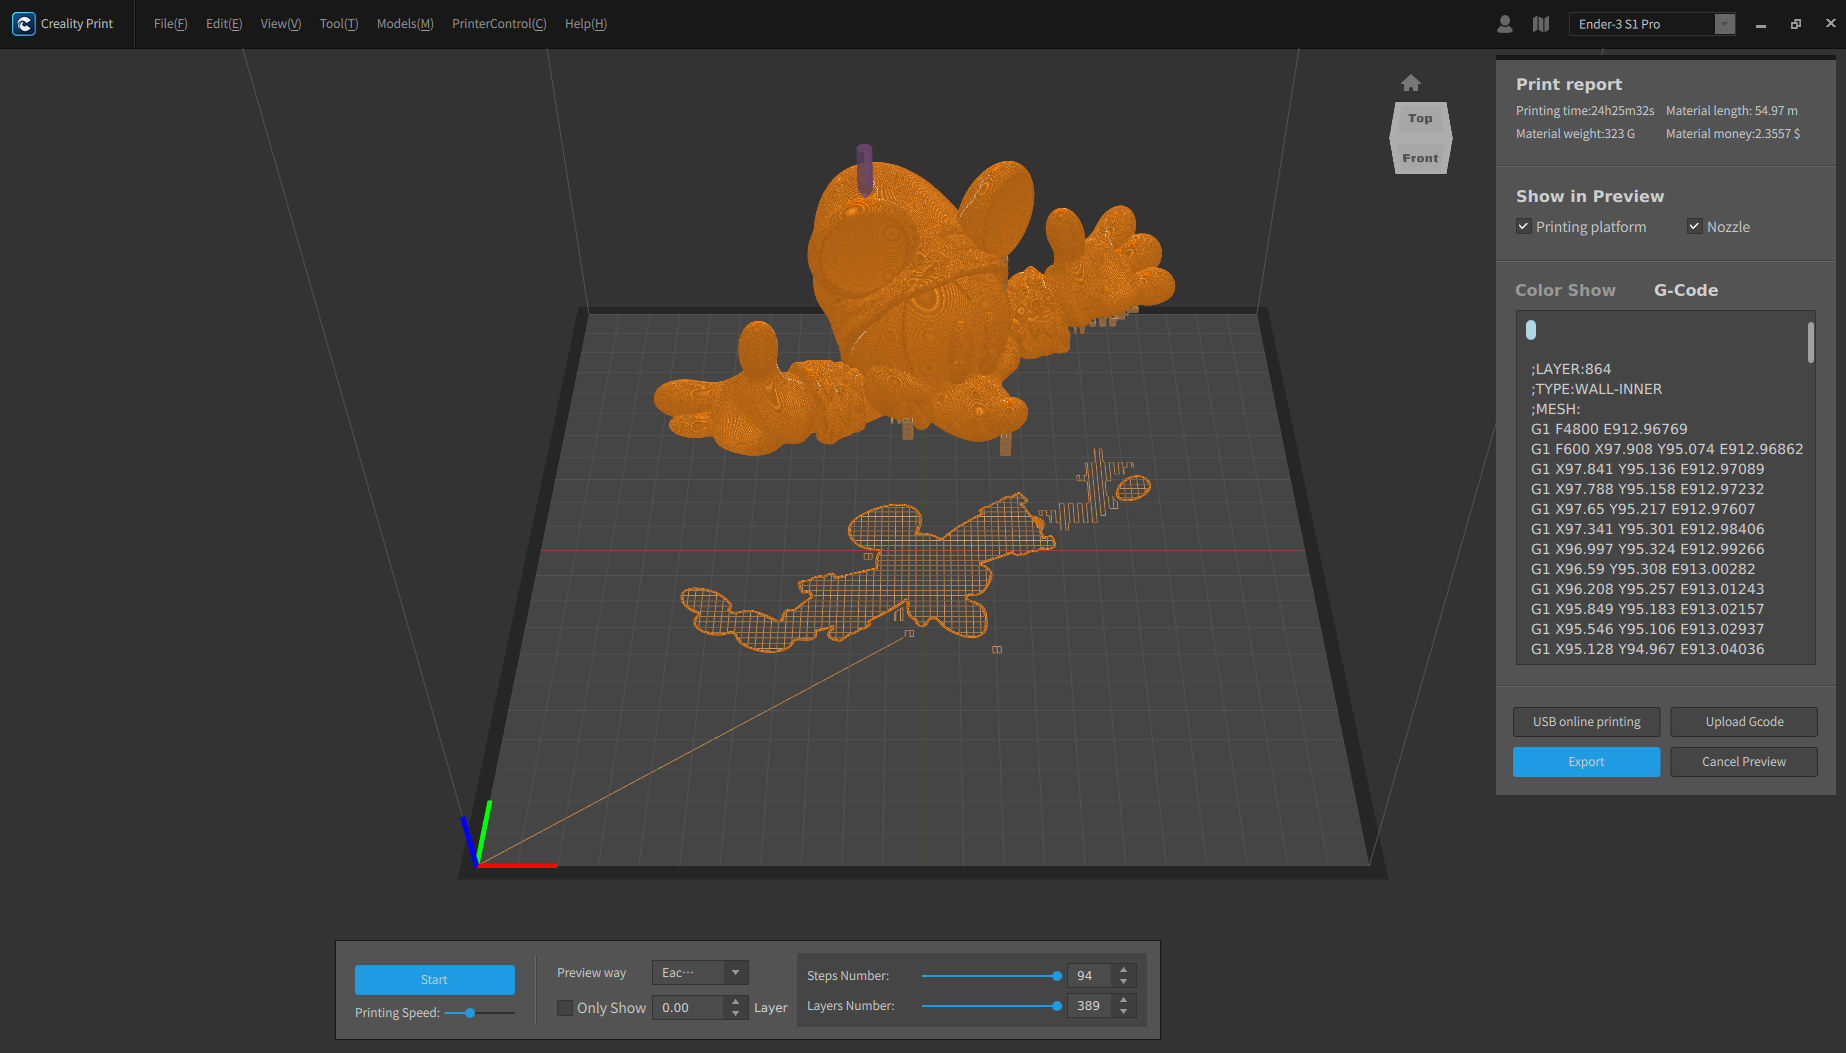Click the Only Show layer value field
Image resolution: width=1846 pixels, height=1053 pixels.
click(688, 1008)
